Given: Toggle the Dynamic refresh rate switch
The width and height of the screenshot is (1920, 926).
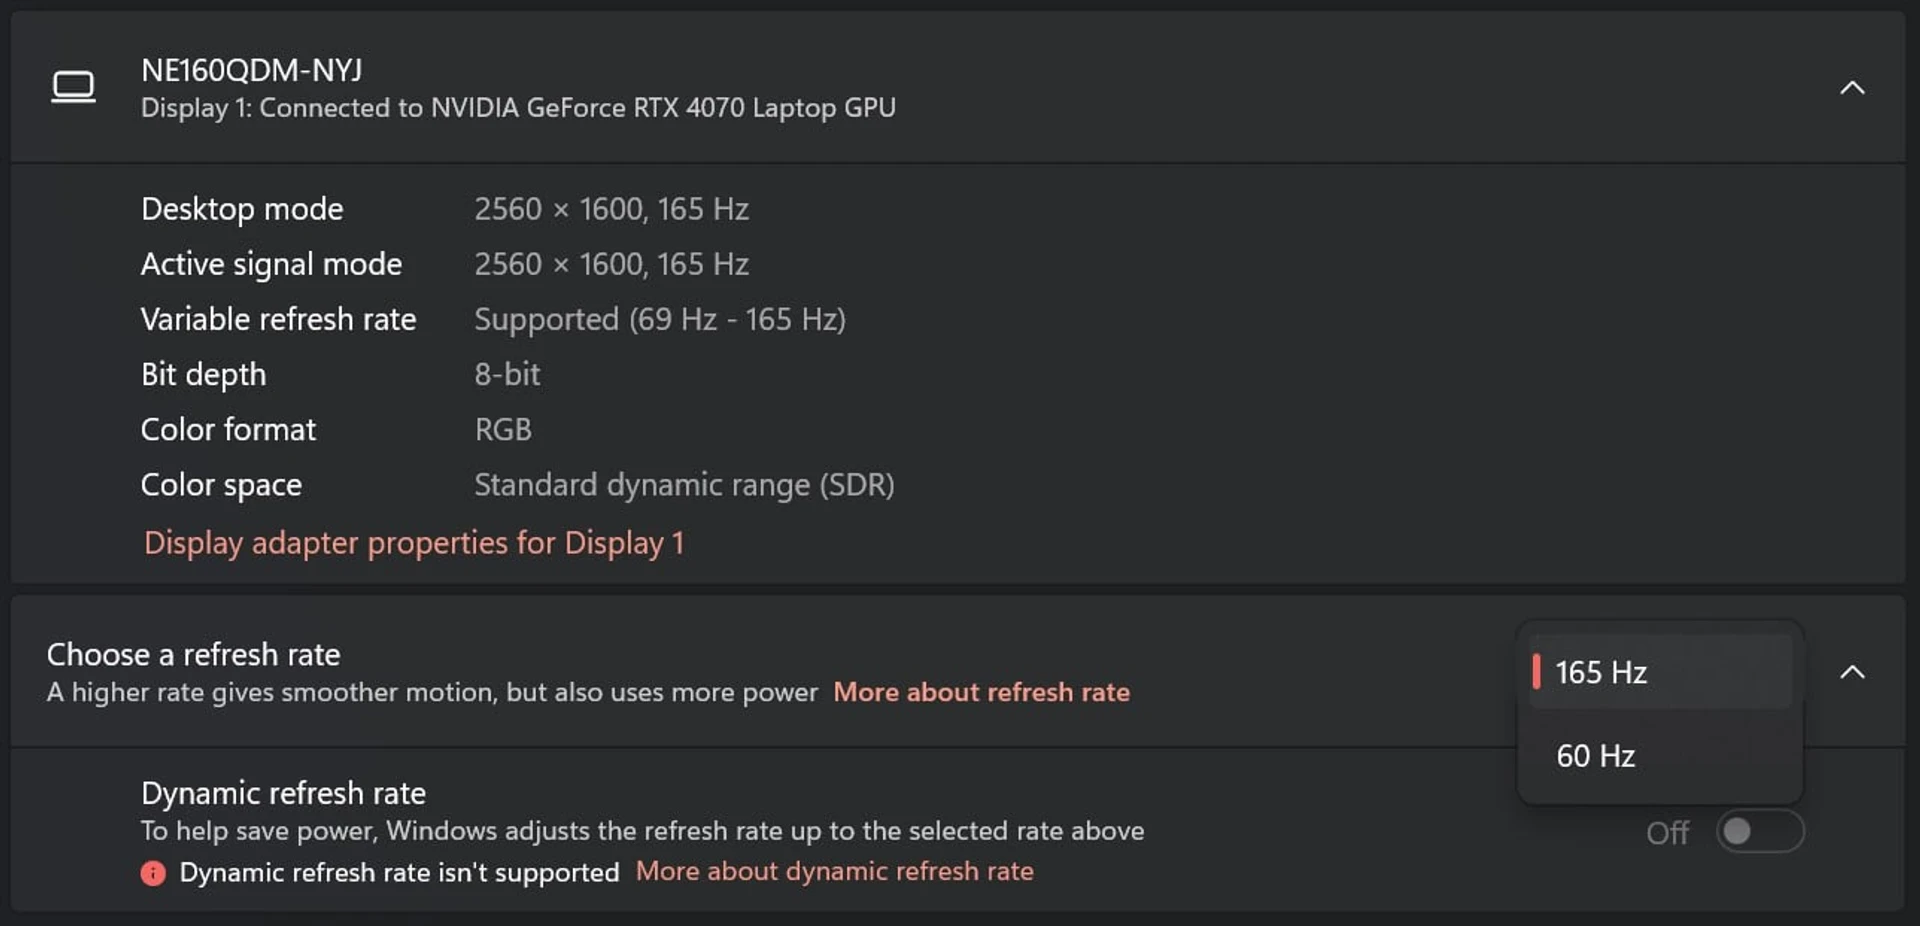Looking at the screenshot, I should tap(1759, 832).
